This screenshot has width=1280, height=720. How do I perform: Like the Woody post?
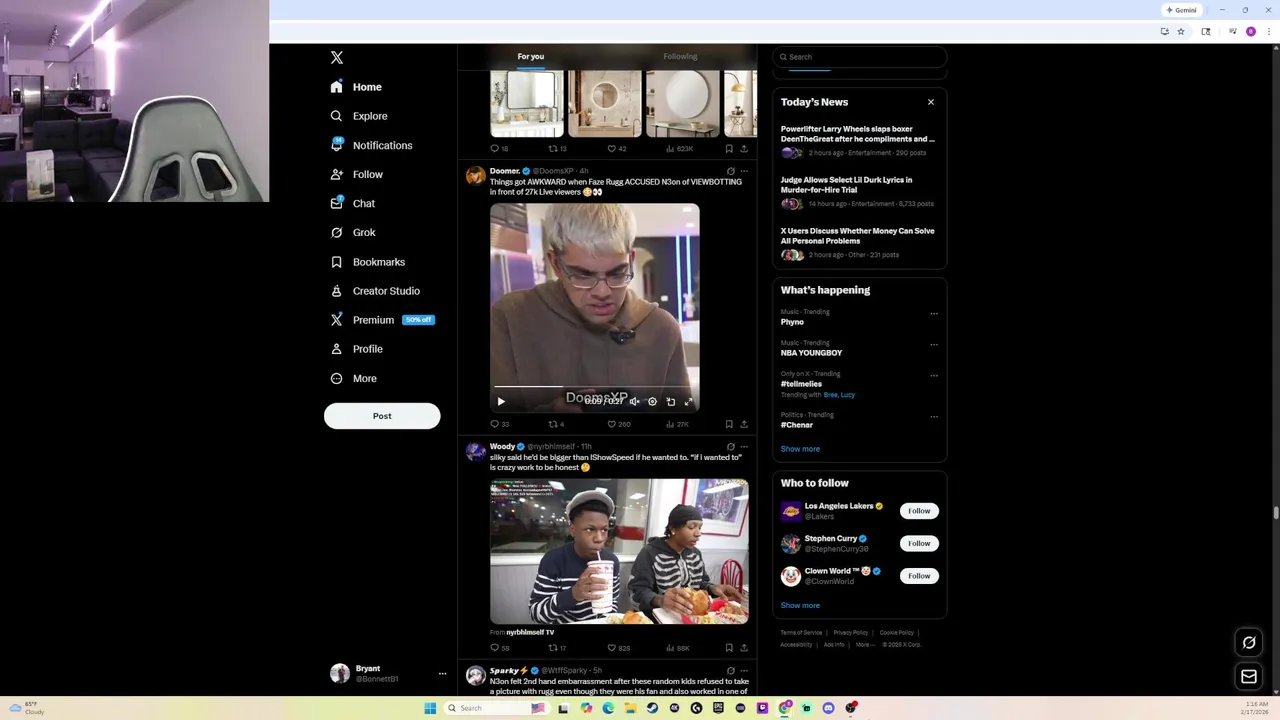pyautogui.click(x=618, y=648)
